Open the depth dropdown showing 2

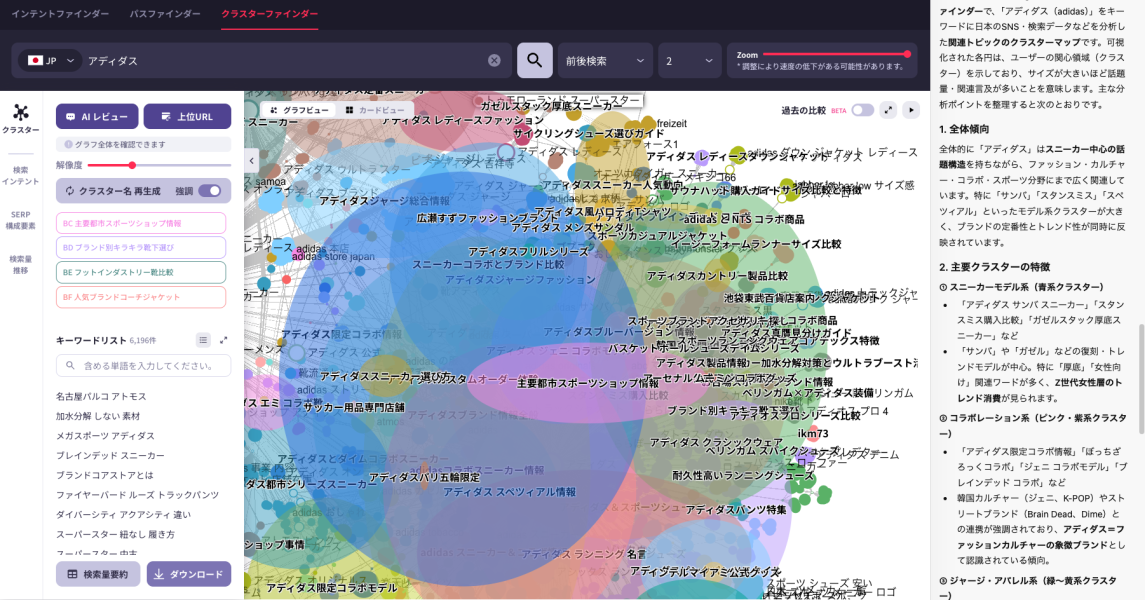(687, 61)
